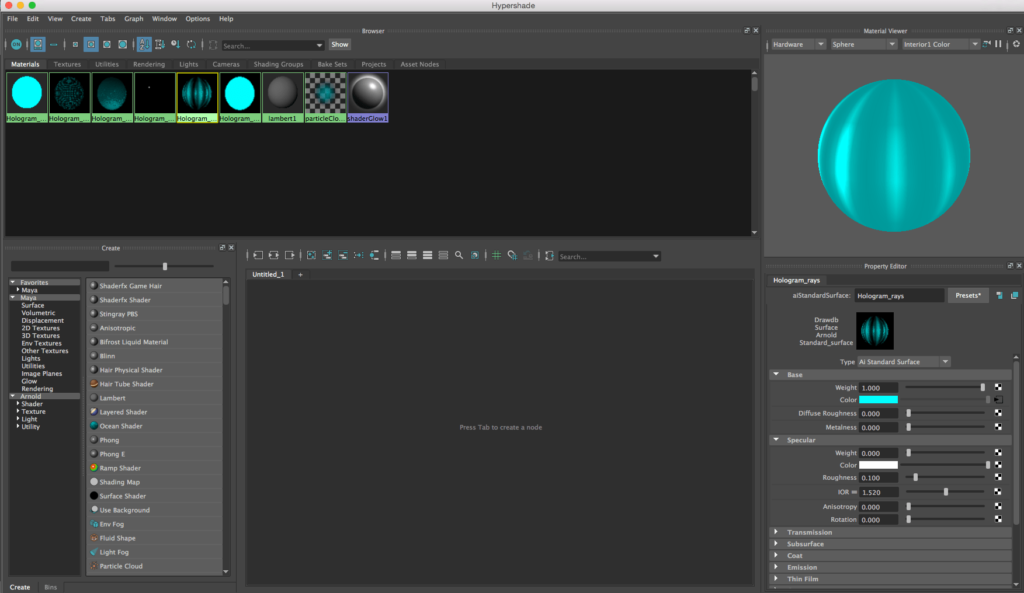Toggle the graph editor grid icon

pos(496,255)
